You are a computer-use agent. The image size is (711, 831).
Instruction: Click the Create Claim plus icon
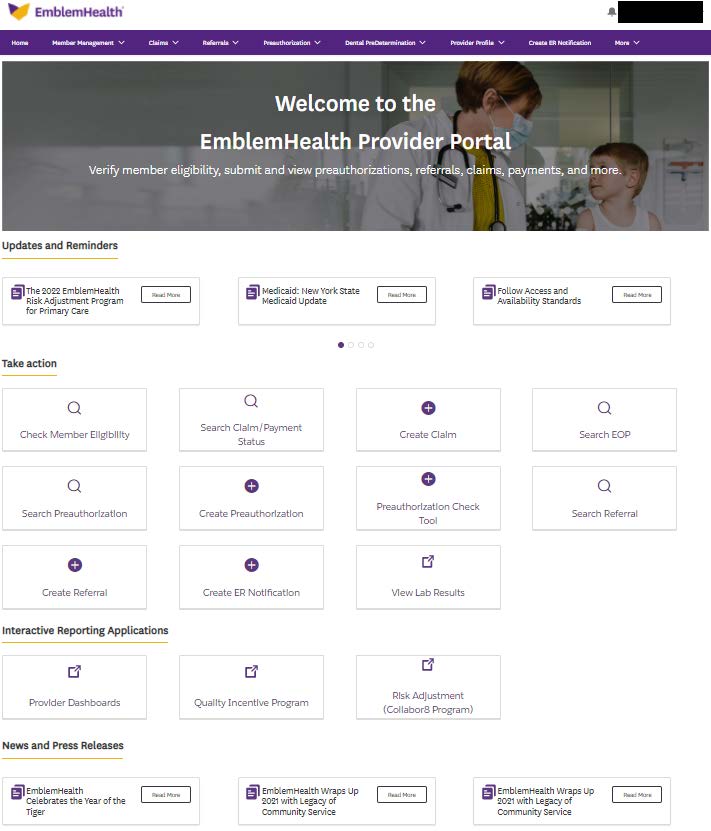point(428,408)
